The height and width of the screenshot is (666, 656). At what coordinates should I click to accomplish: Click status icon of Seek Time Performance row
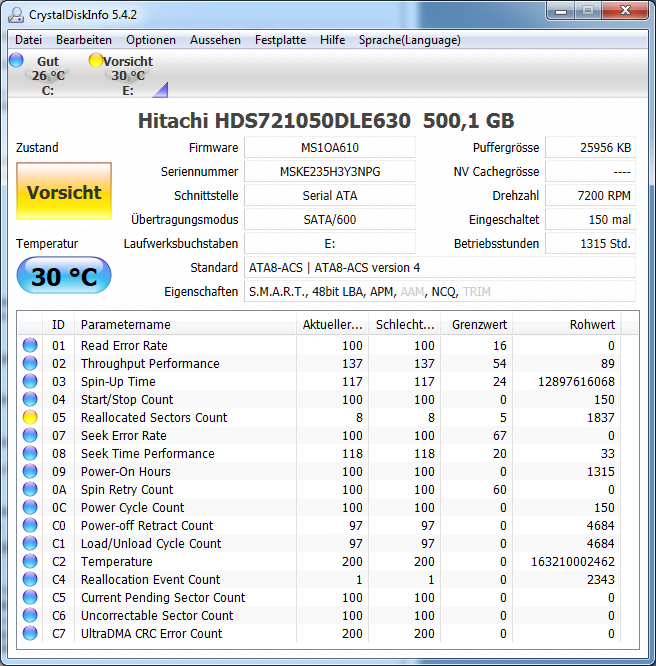click(x=30, y=453)
